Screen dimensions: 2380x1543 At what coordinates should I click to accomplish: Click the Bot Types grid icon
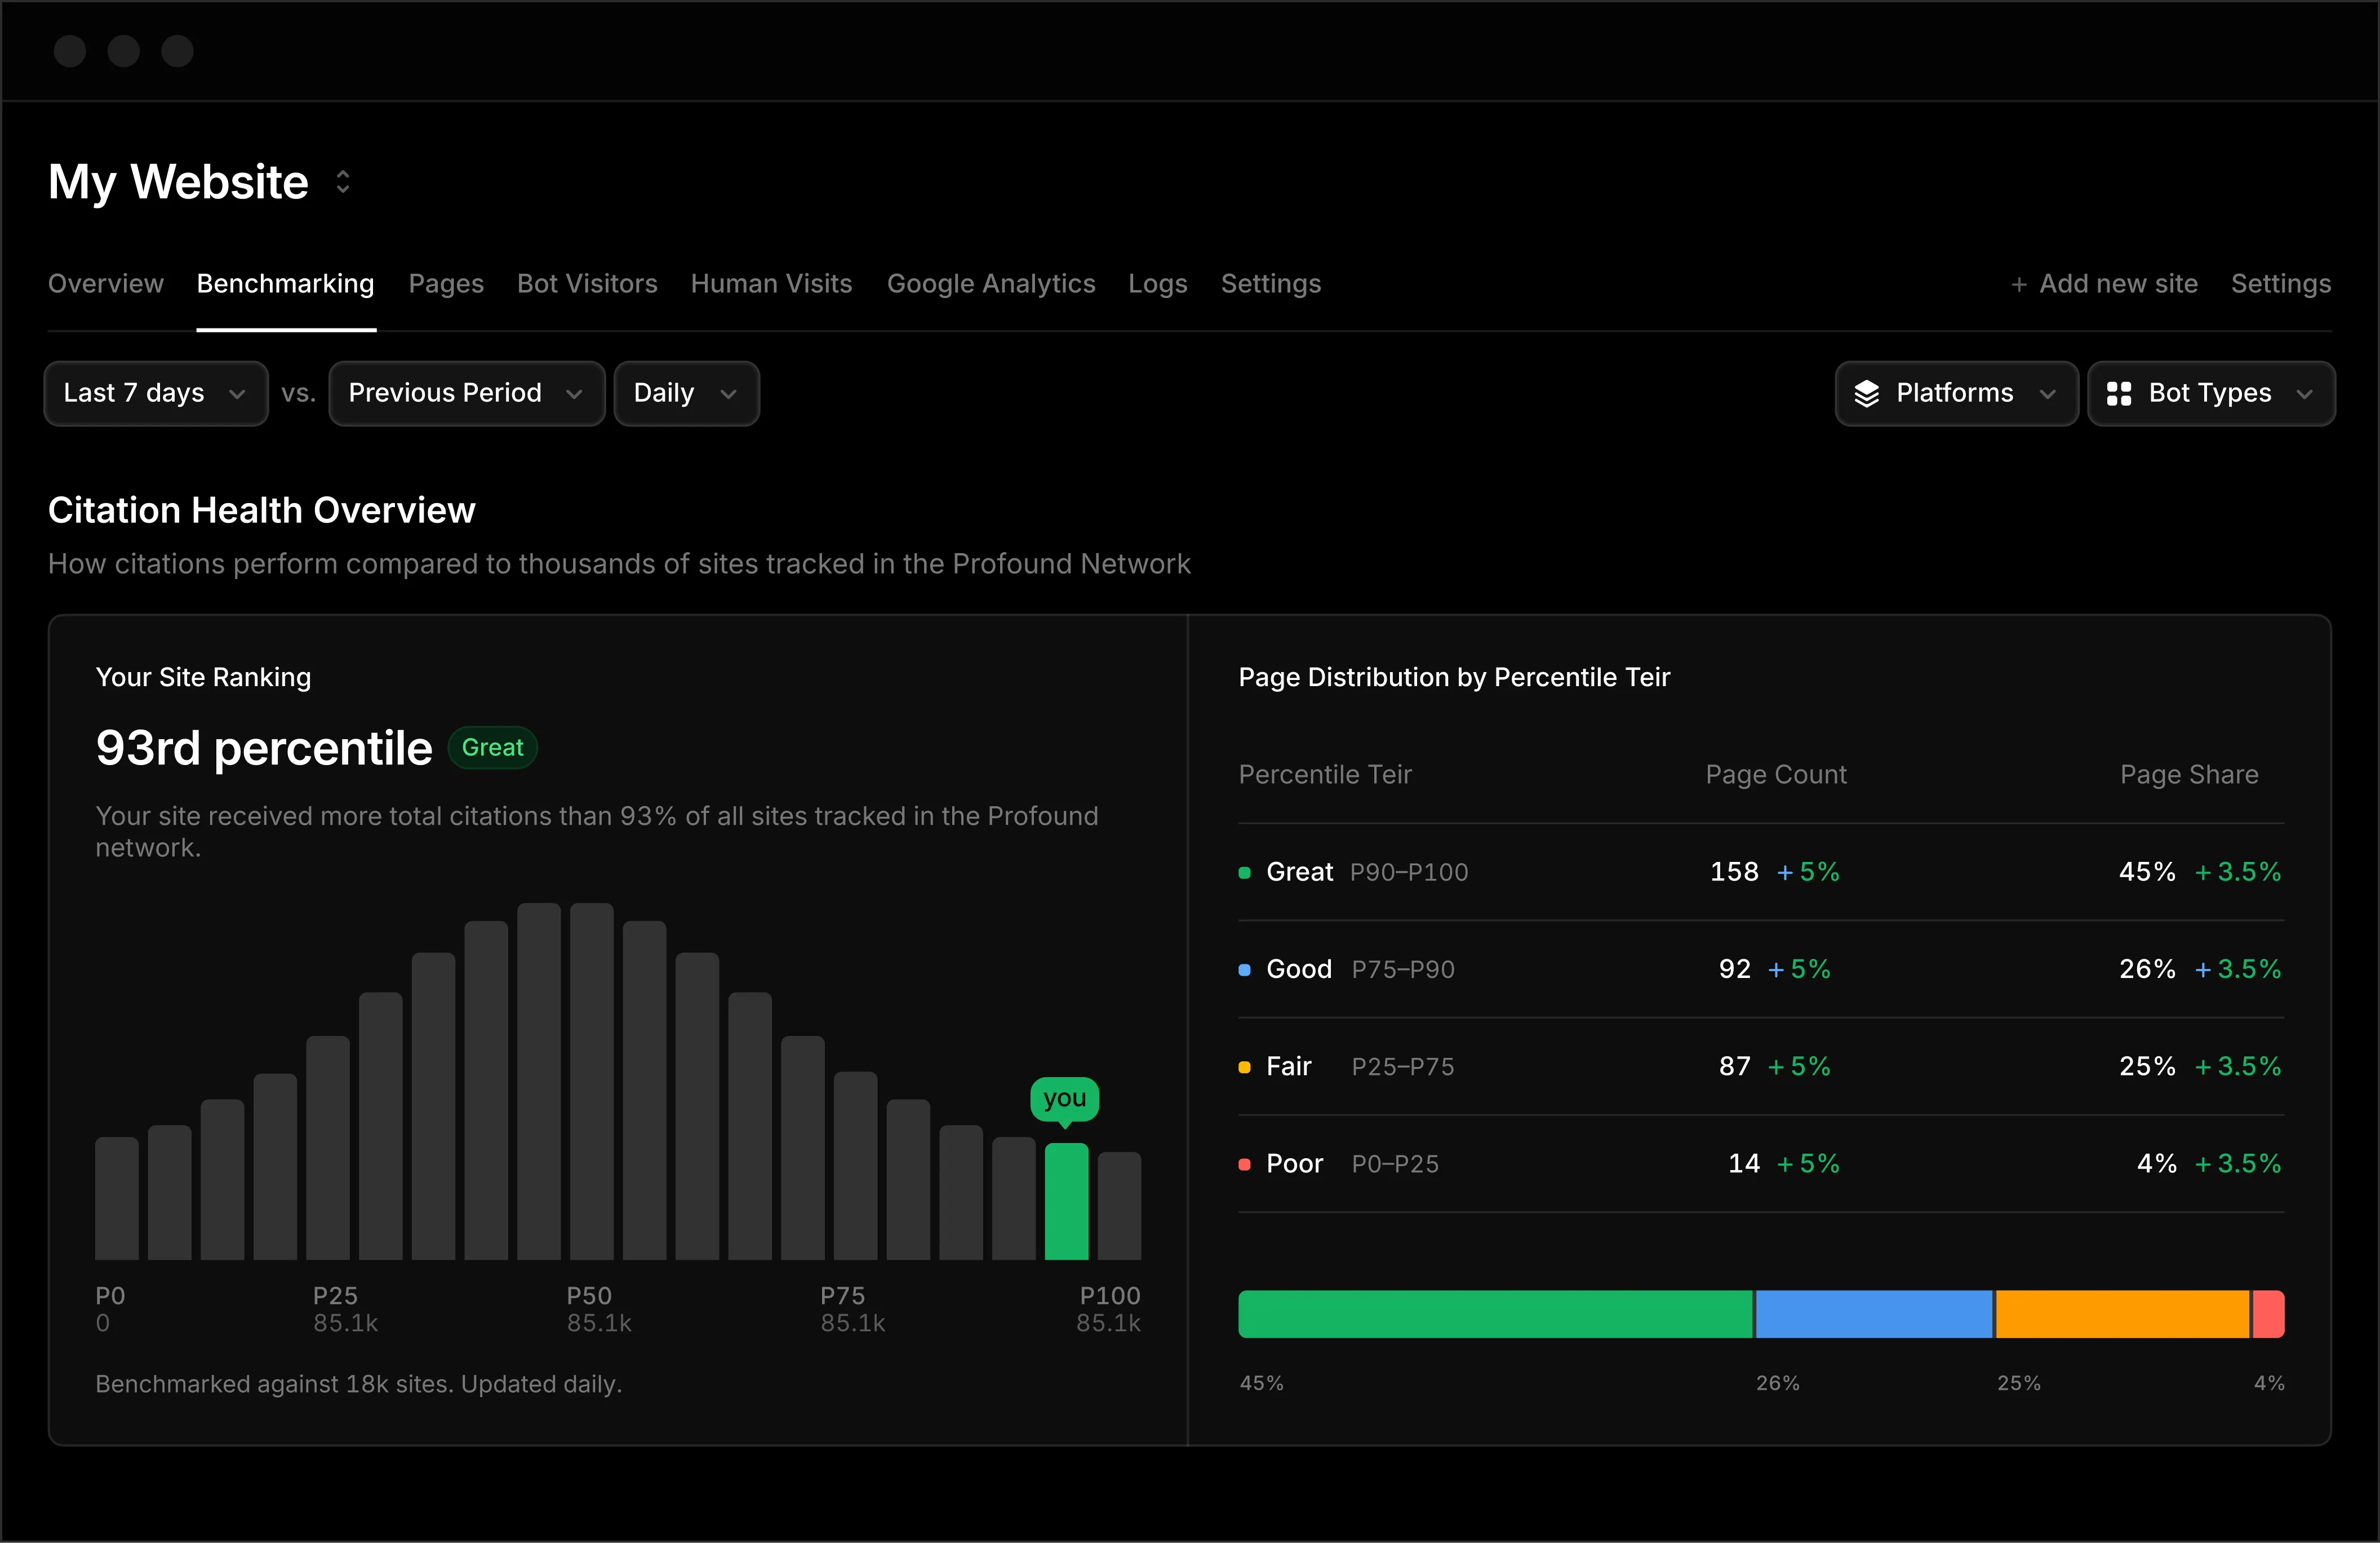tap(2119, 393)
